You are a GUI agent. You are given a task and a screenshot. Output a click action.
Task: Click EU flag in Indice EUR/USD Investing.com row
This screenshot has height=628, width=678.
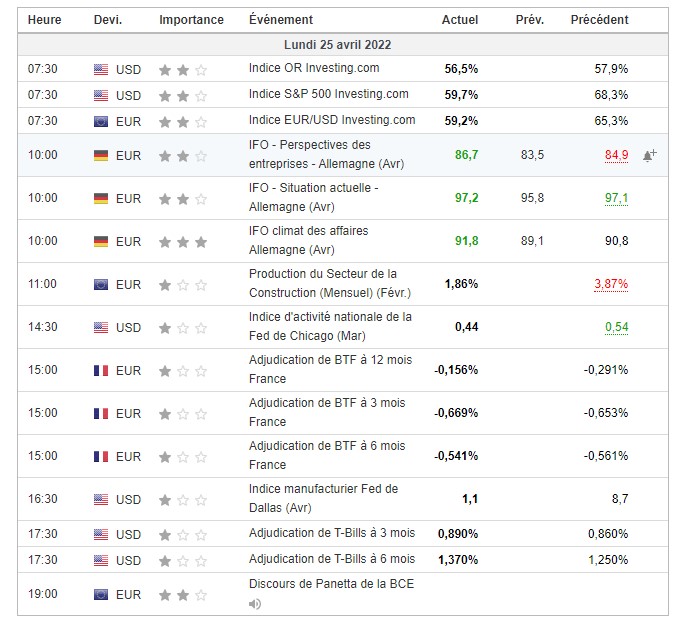point(101,121)
